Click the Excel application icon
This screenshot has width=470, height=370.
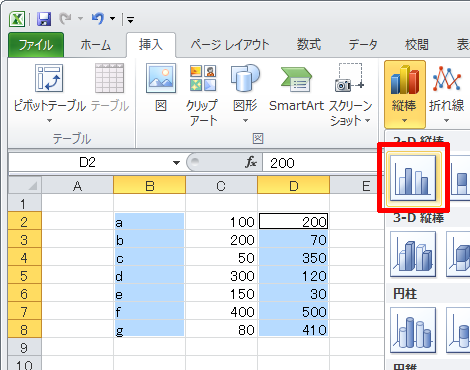[x=17, y=19]
